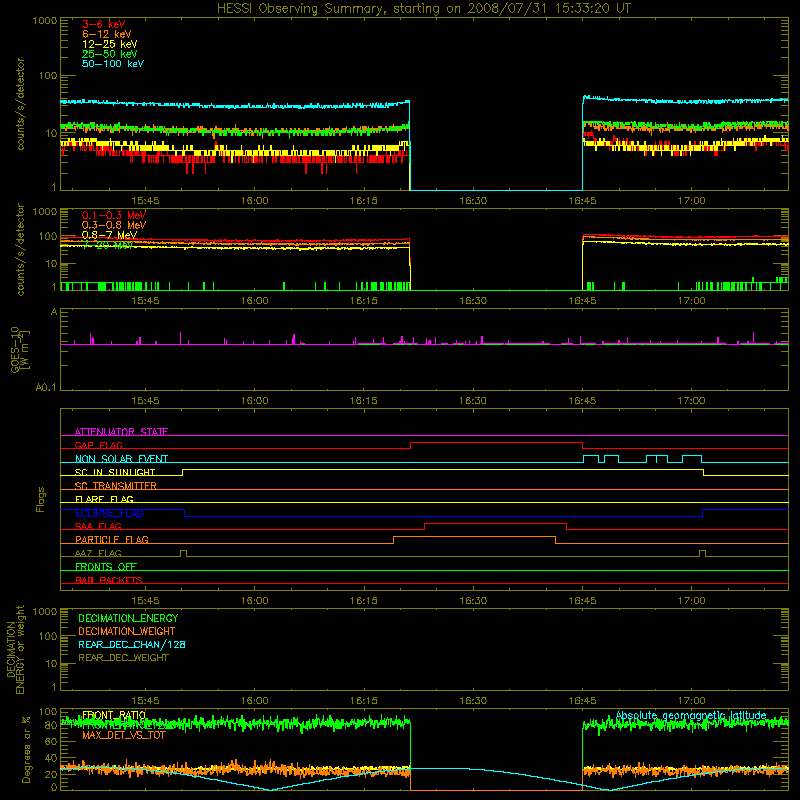The height and width of the screenshot is (800, 800).
Task: Select the PARTICLE_FLAG label
Action: pos(112,539)
